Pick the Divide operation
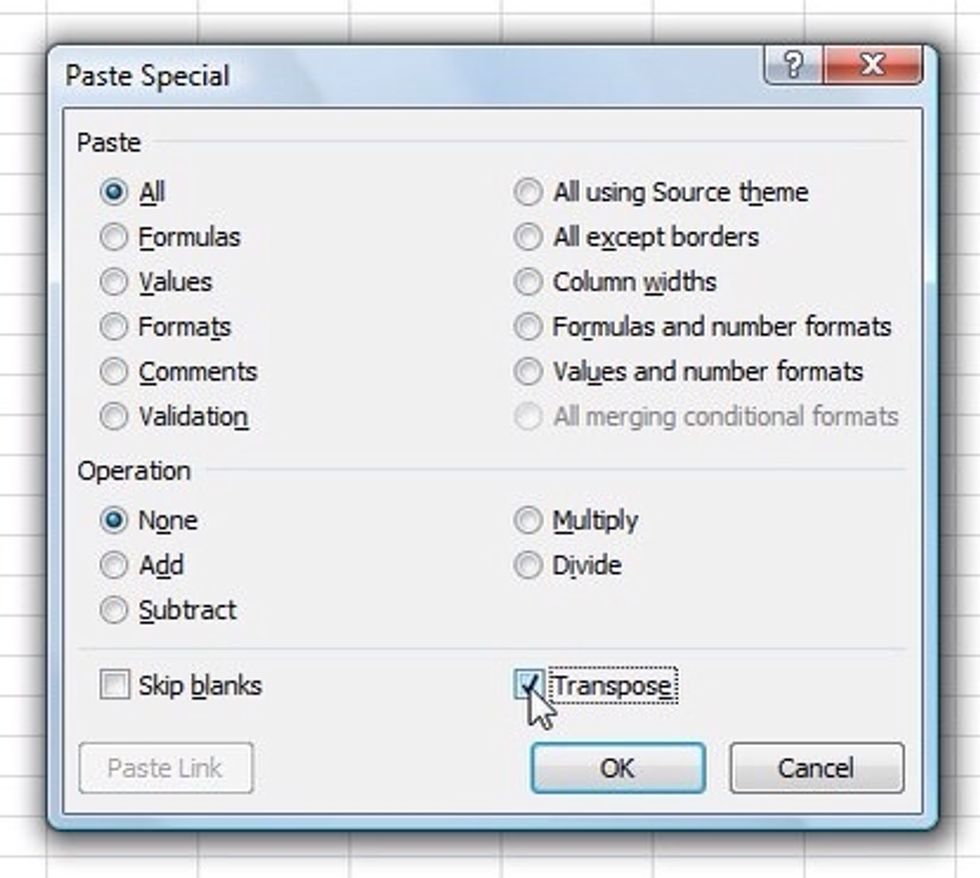 (x=528, y=565)
